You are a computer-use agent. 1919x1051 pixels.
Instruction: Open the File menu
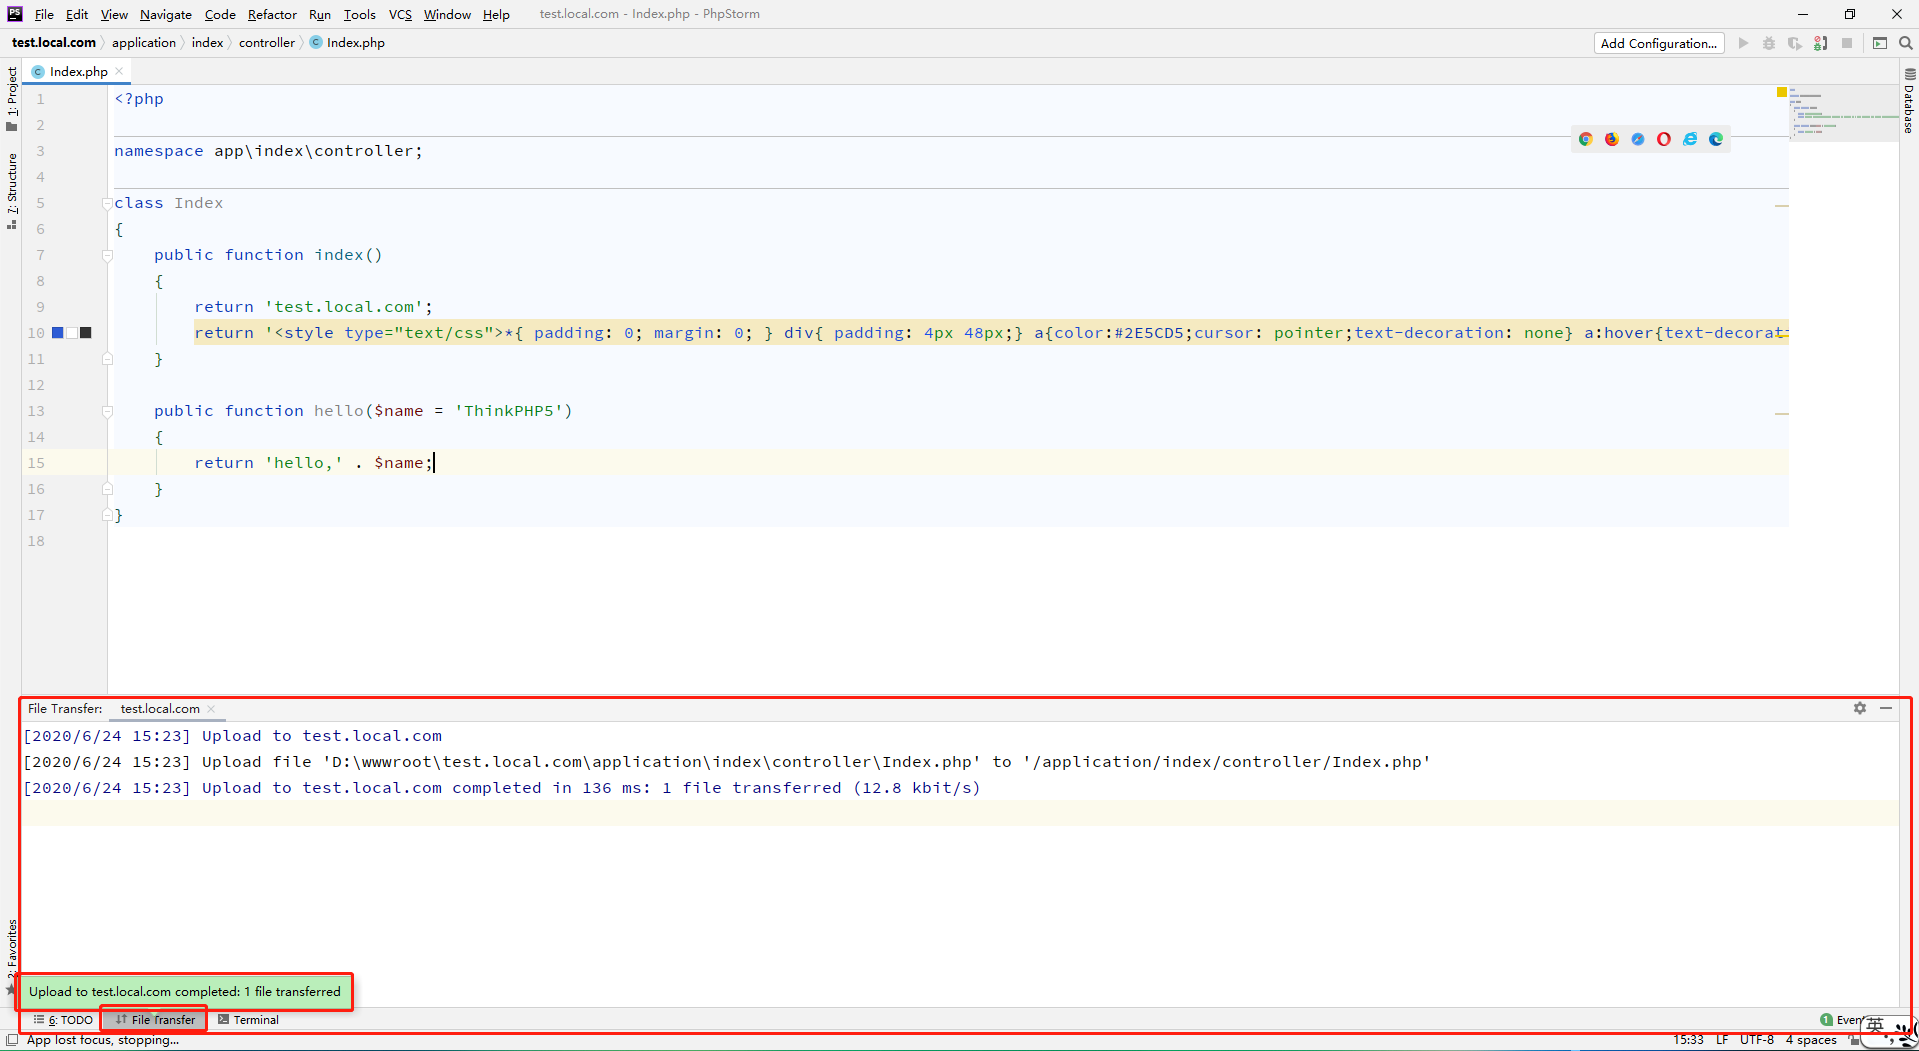[44, 14]
